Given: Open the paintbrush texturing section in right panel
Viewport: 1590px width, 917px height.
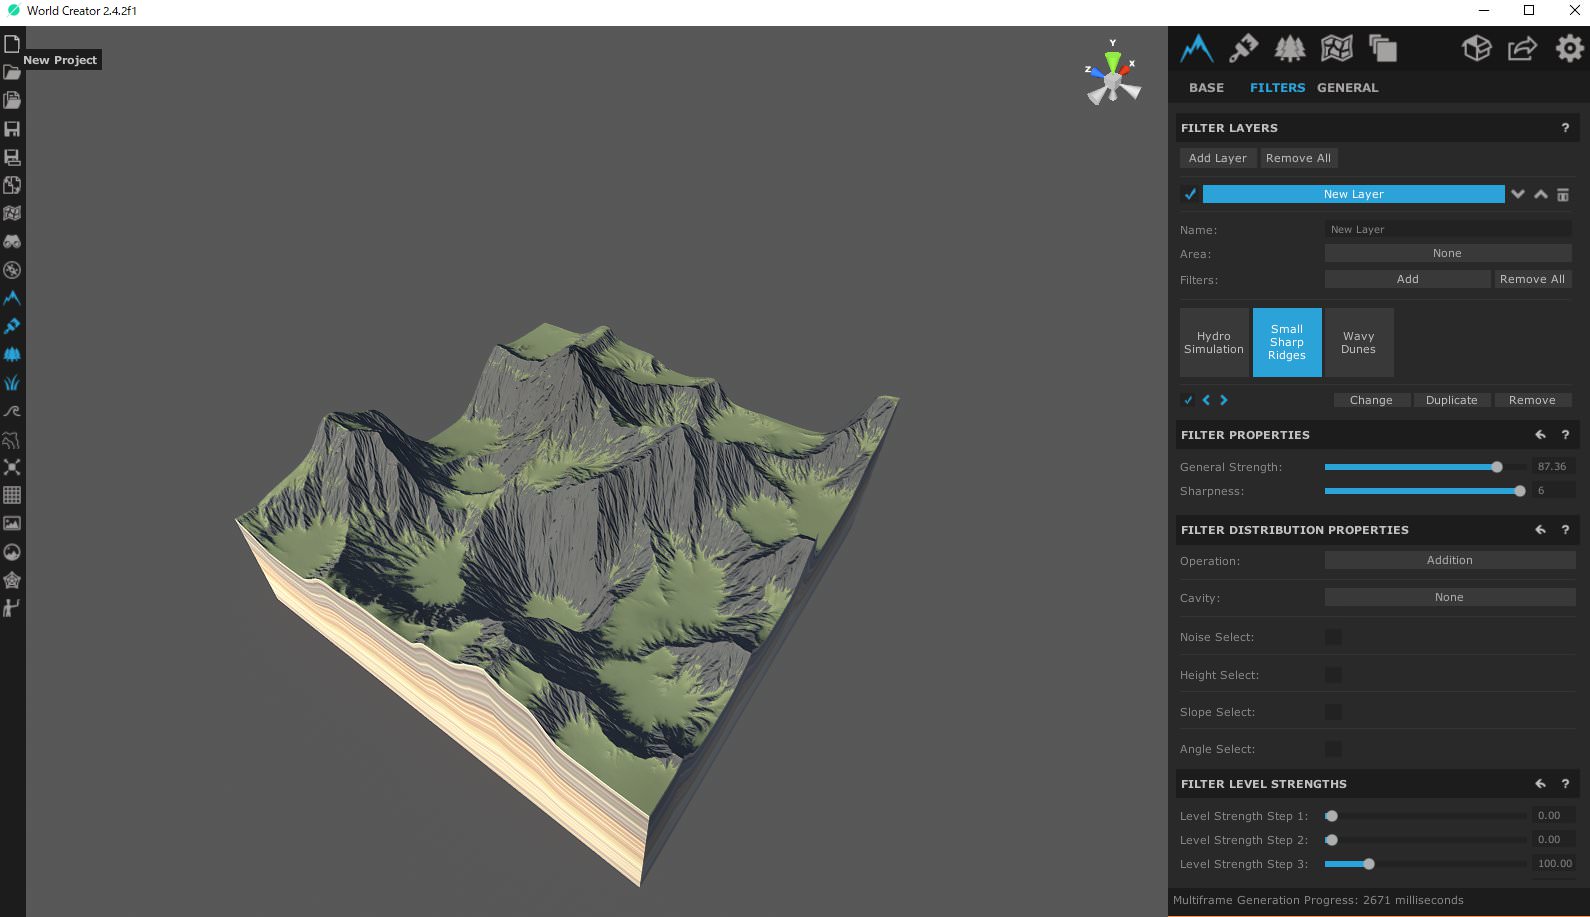Looking at the screenshot, I should click(x=1243, y=48).
